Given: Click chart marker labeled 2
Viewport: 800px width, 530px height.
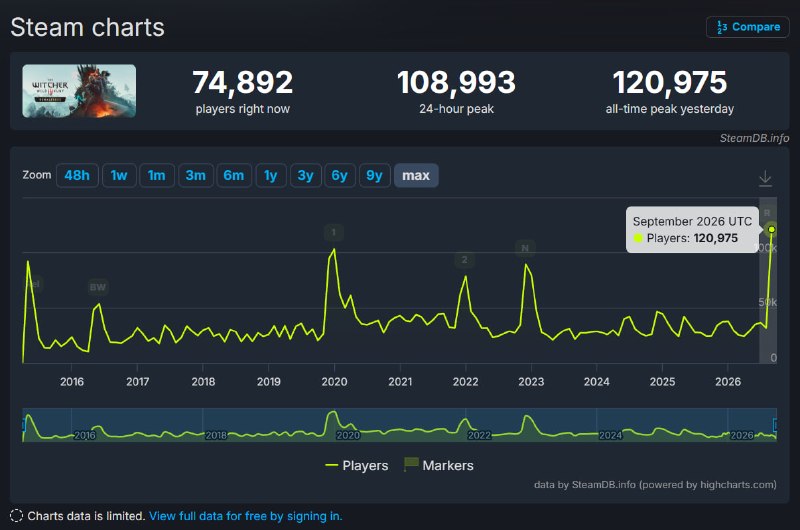Looking at the screenshot, I should (x=464, y=260).
